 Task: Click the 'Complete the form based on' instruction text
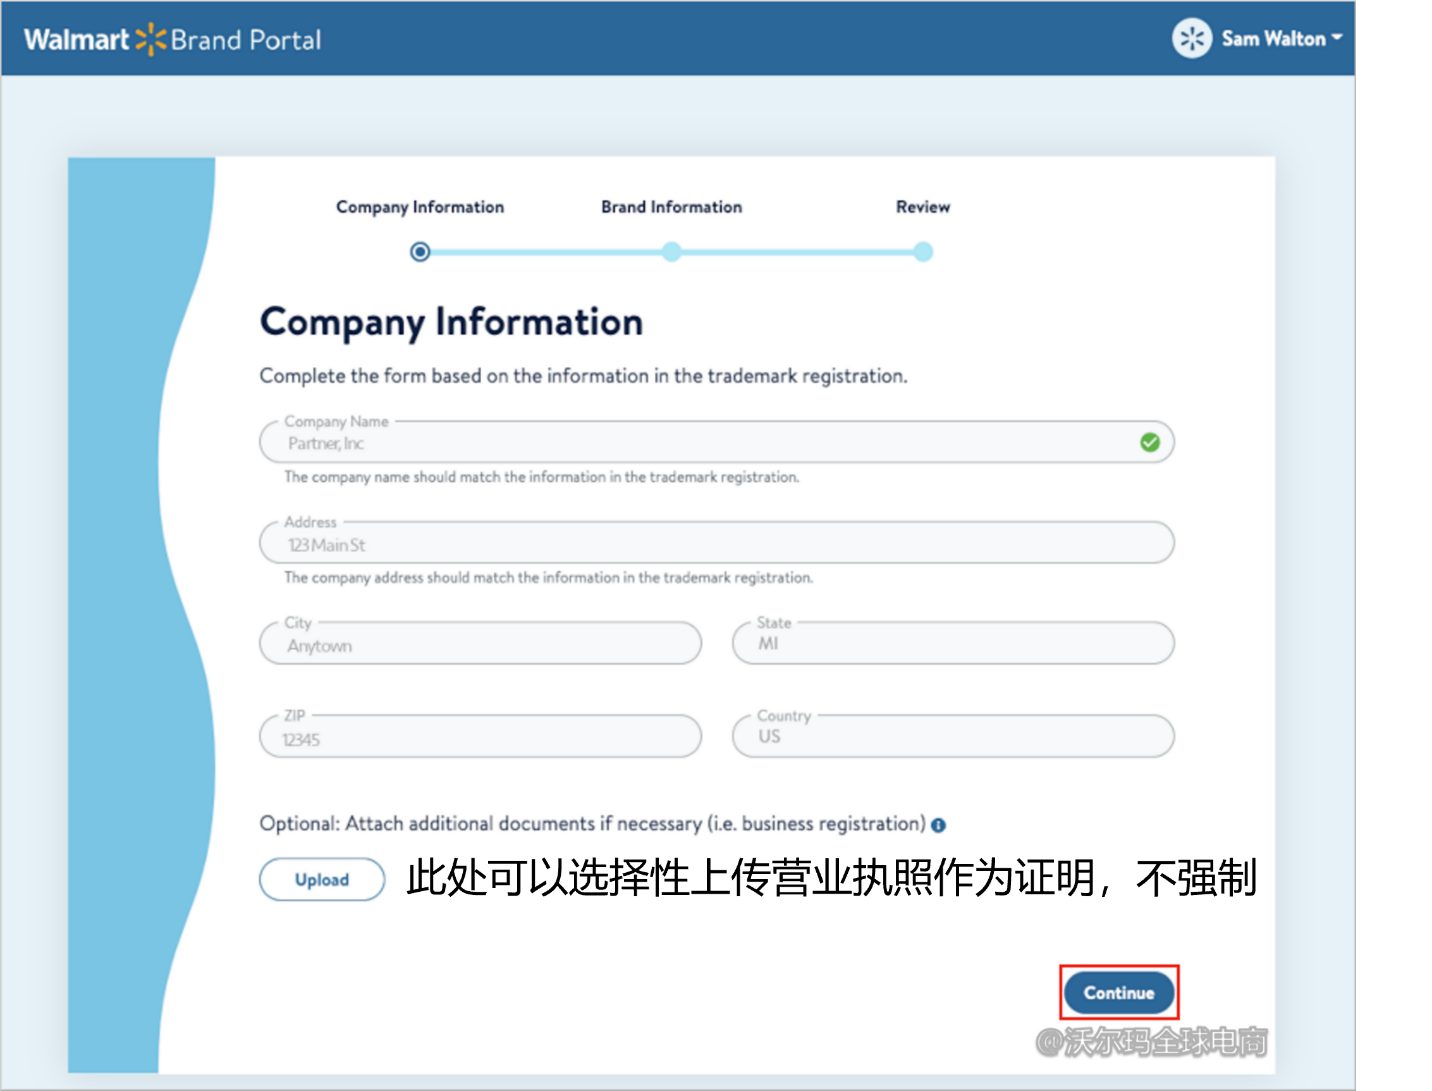(583, 376)
